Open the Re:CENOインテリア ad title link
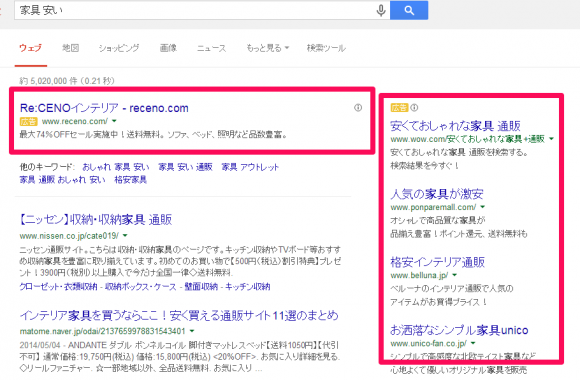 (x=104, y=108)
